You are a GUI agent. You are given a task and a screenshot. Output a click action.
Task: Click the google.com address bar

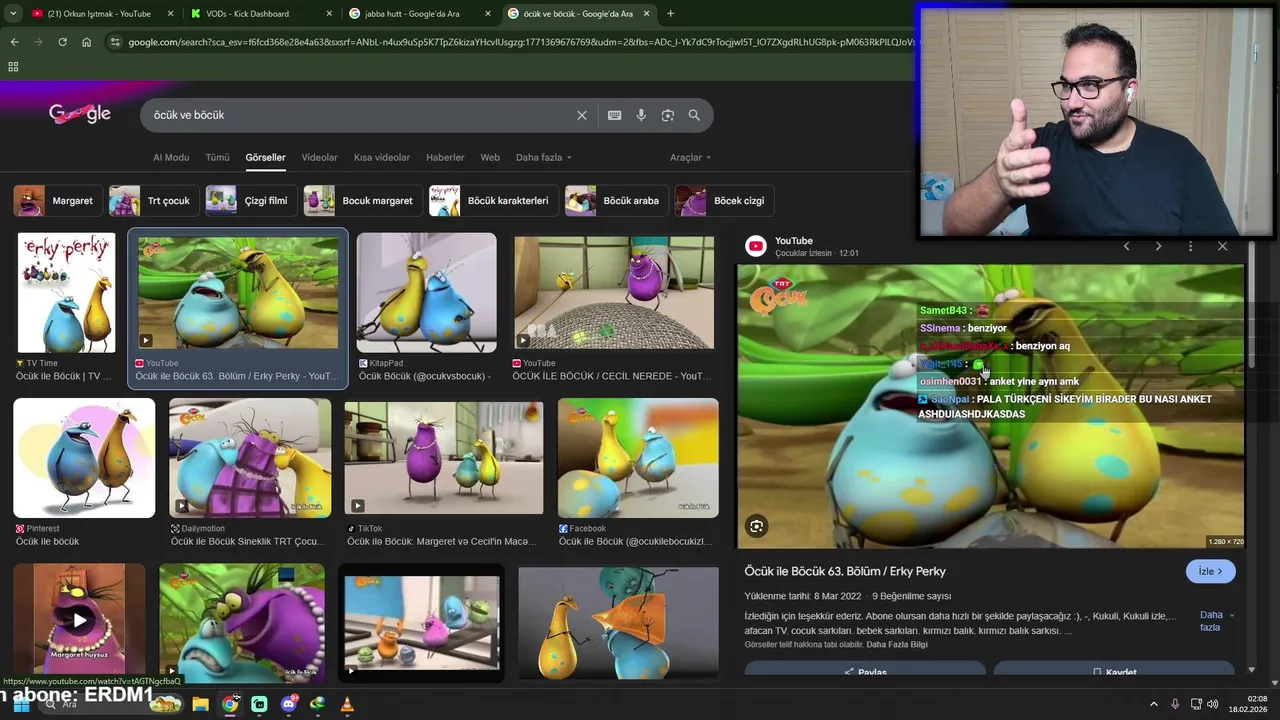[x=520, y=42]
